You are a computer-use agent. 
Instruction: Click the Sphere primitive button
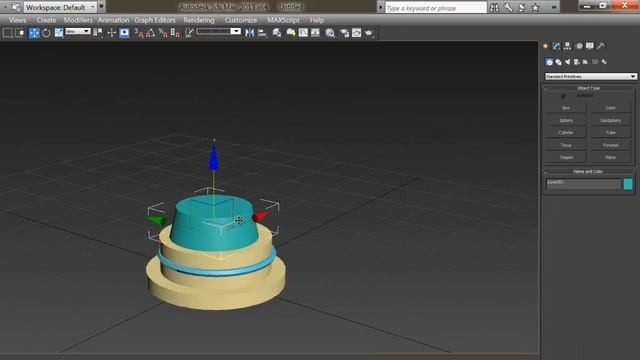(x=566, y=120)
